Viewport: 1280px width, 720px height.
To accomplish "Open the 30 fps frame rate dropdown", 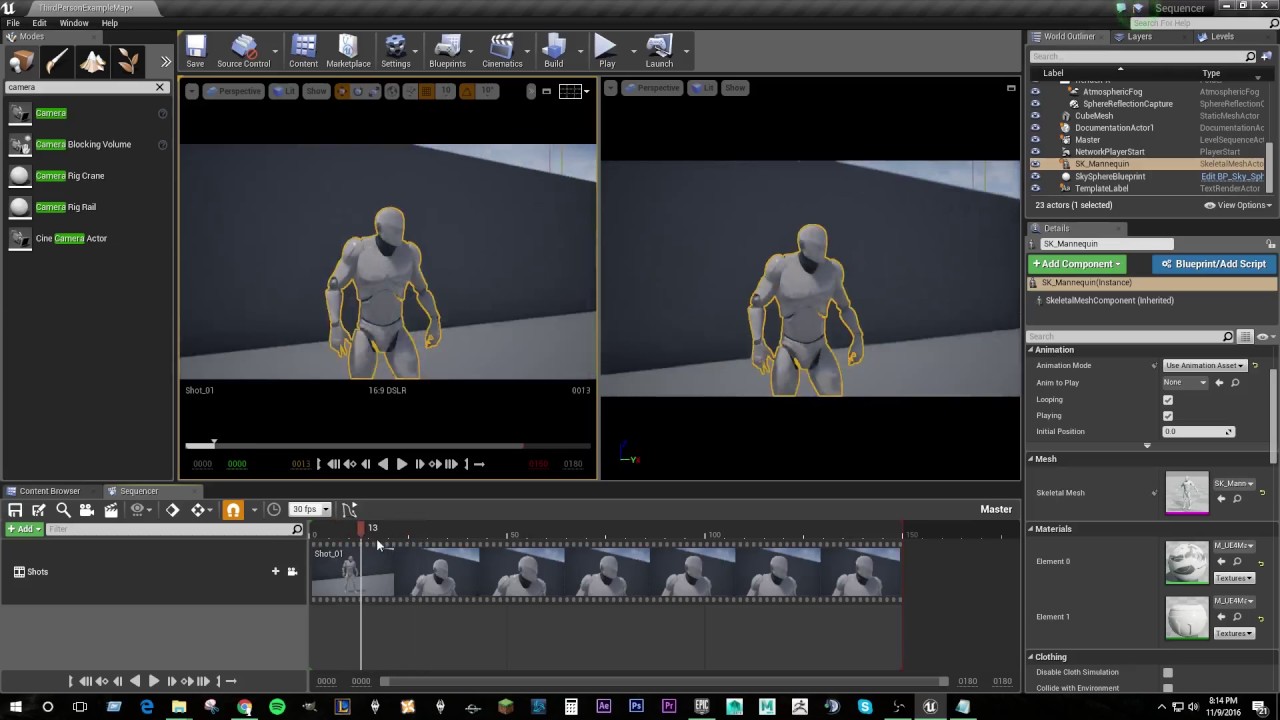I will [x=310, y=510].
